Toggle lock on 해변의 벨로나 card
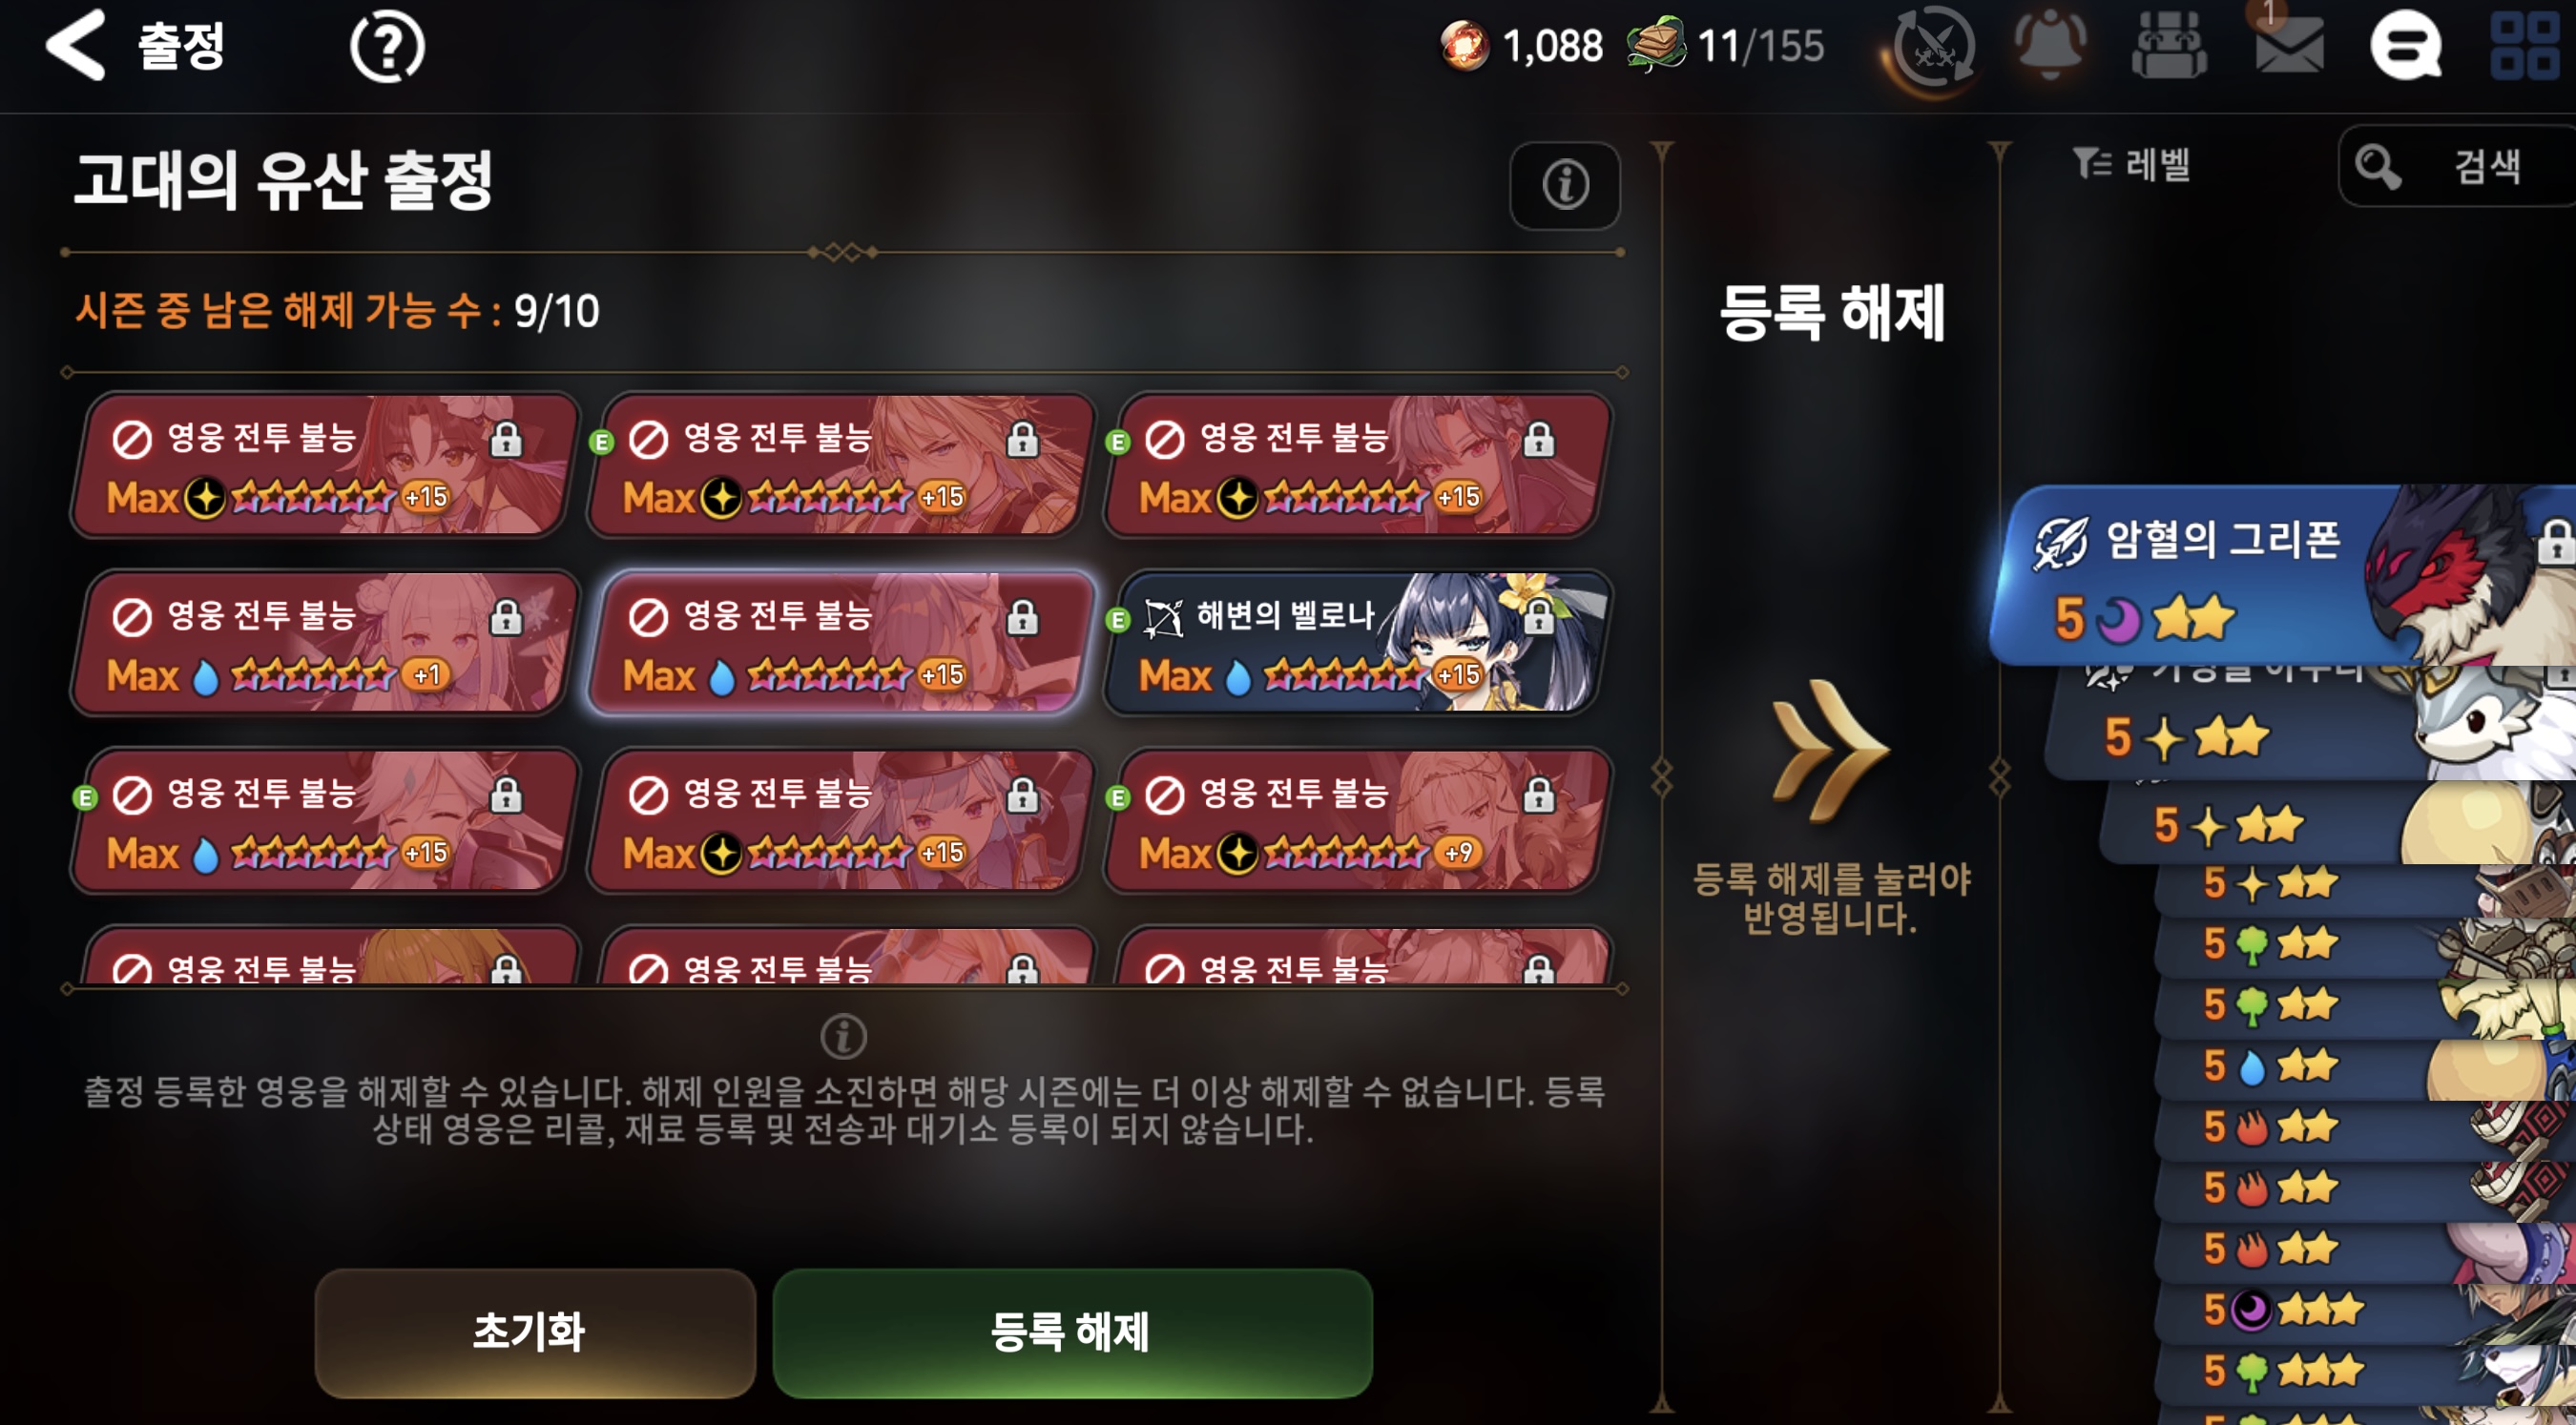 pyautogui.click(x=1539, y=617)
